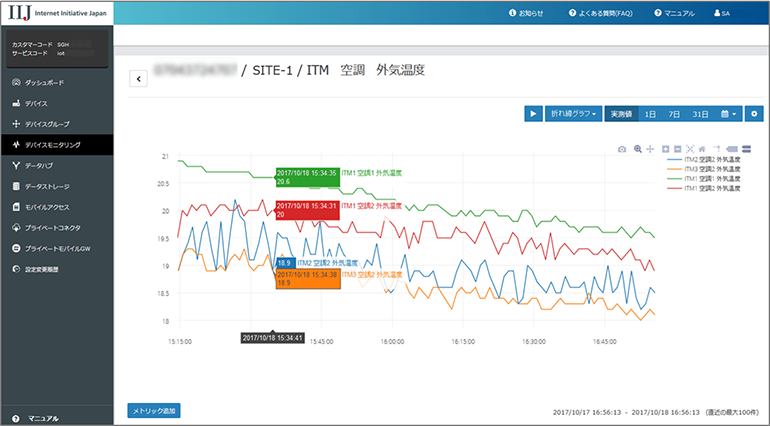Click the メトリック追加 button

pos(154,410)
